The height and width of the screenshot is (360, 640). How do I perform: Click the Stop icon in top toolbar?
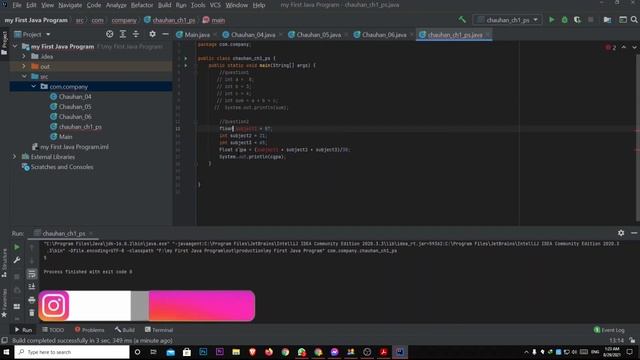(x=590, y=20)
